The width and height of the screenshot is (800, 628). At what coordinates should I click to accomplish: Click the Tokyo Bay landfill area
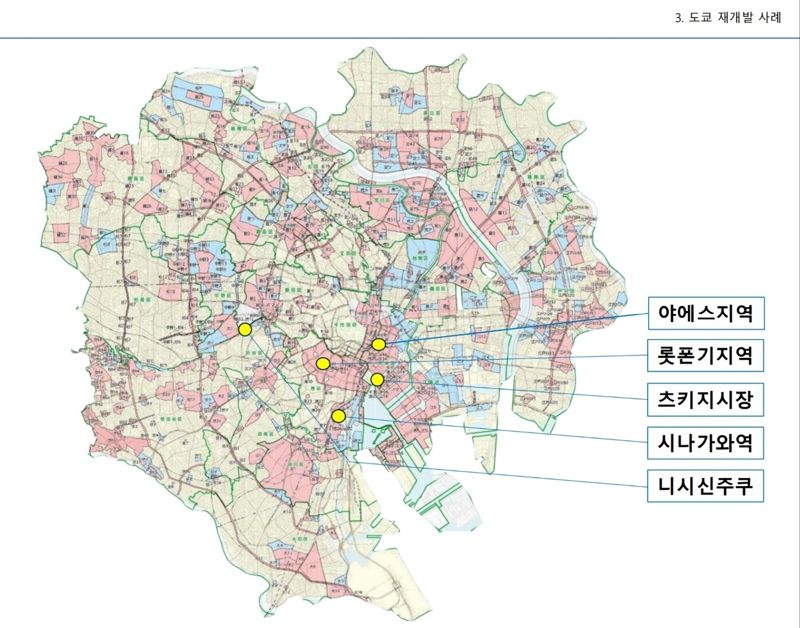pyautogui.click(x=450, y=500)
